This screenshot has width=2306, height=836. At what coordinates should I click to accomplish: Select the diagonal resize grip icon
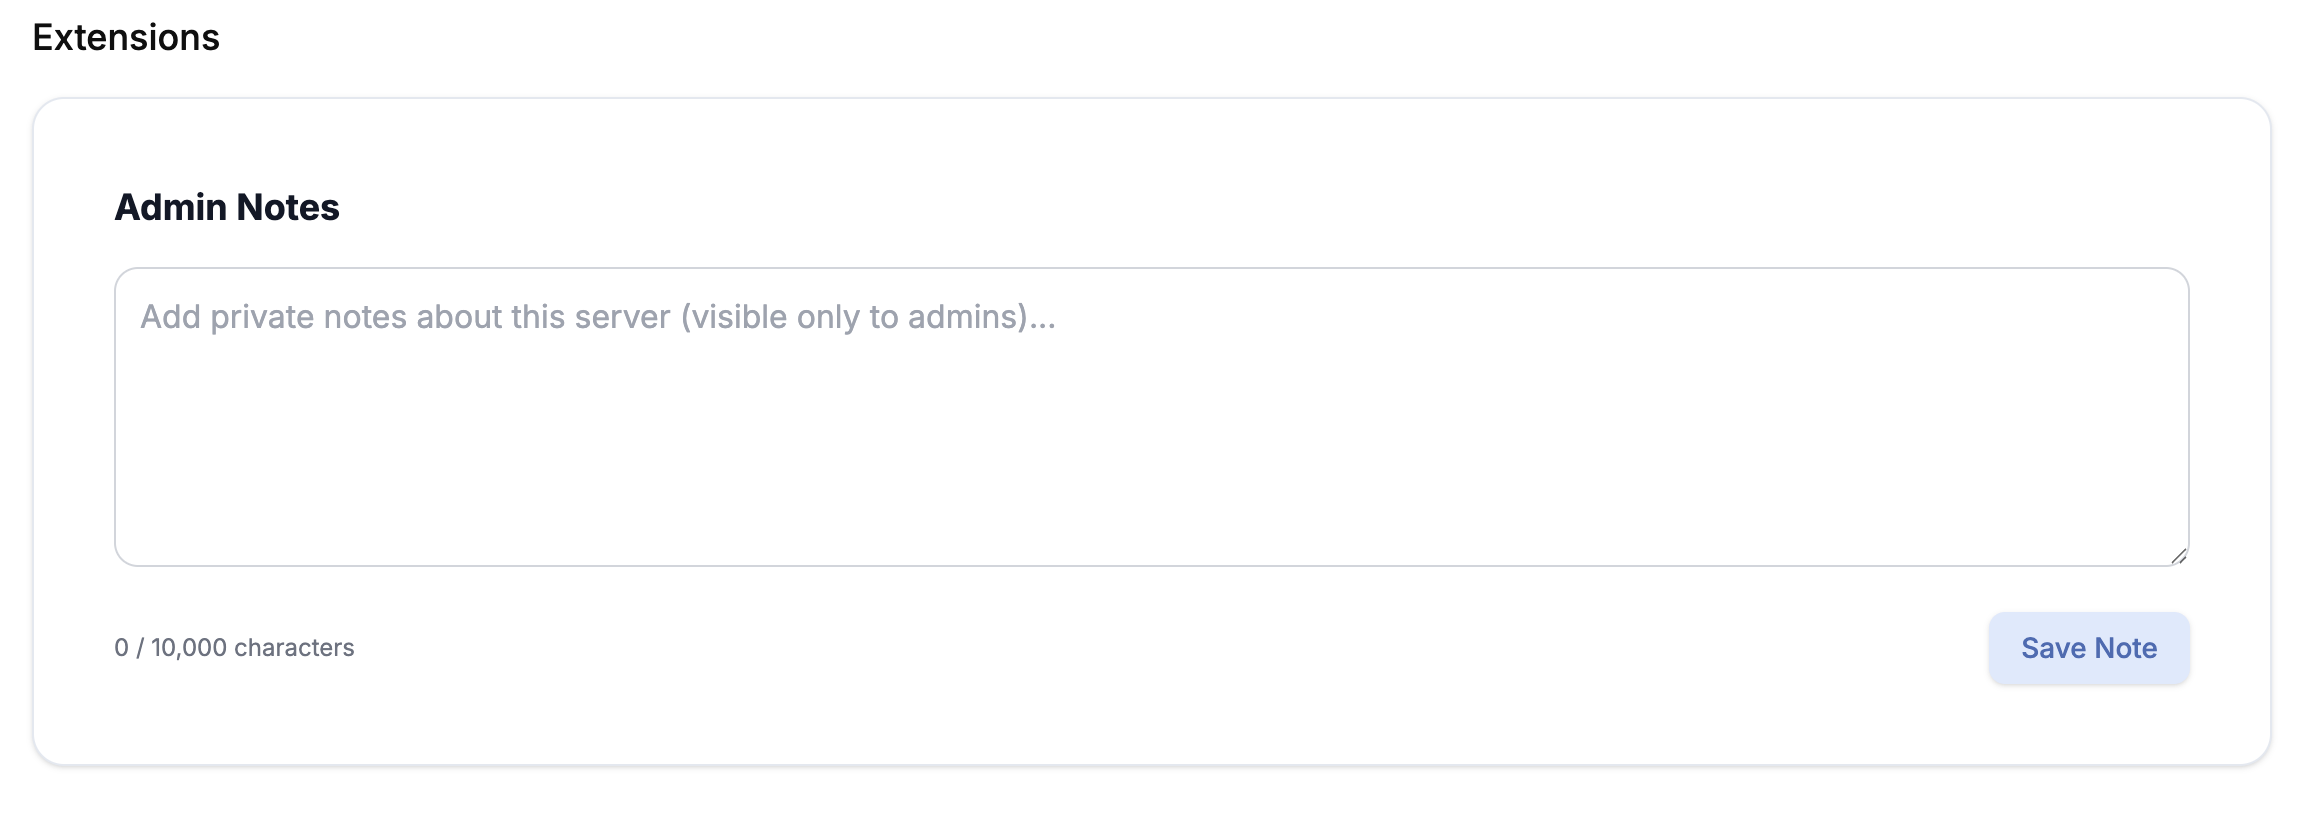(2178, 556)
